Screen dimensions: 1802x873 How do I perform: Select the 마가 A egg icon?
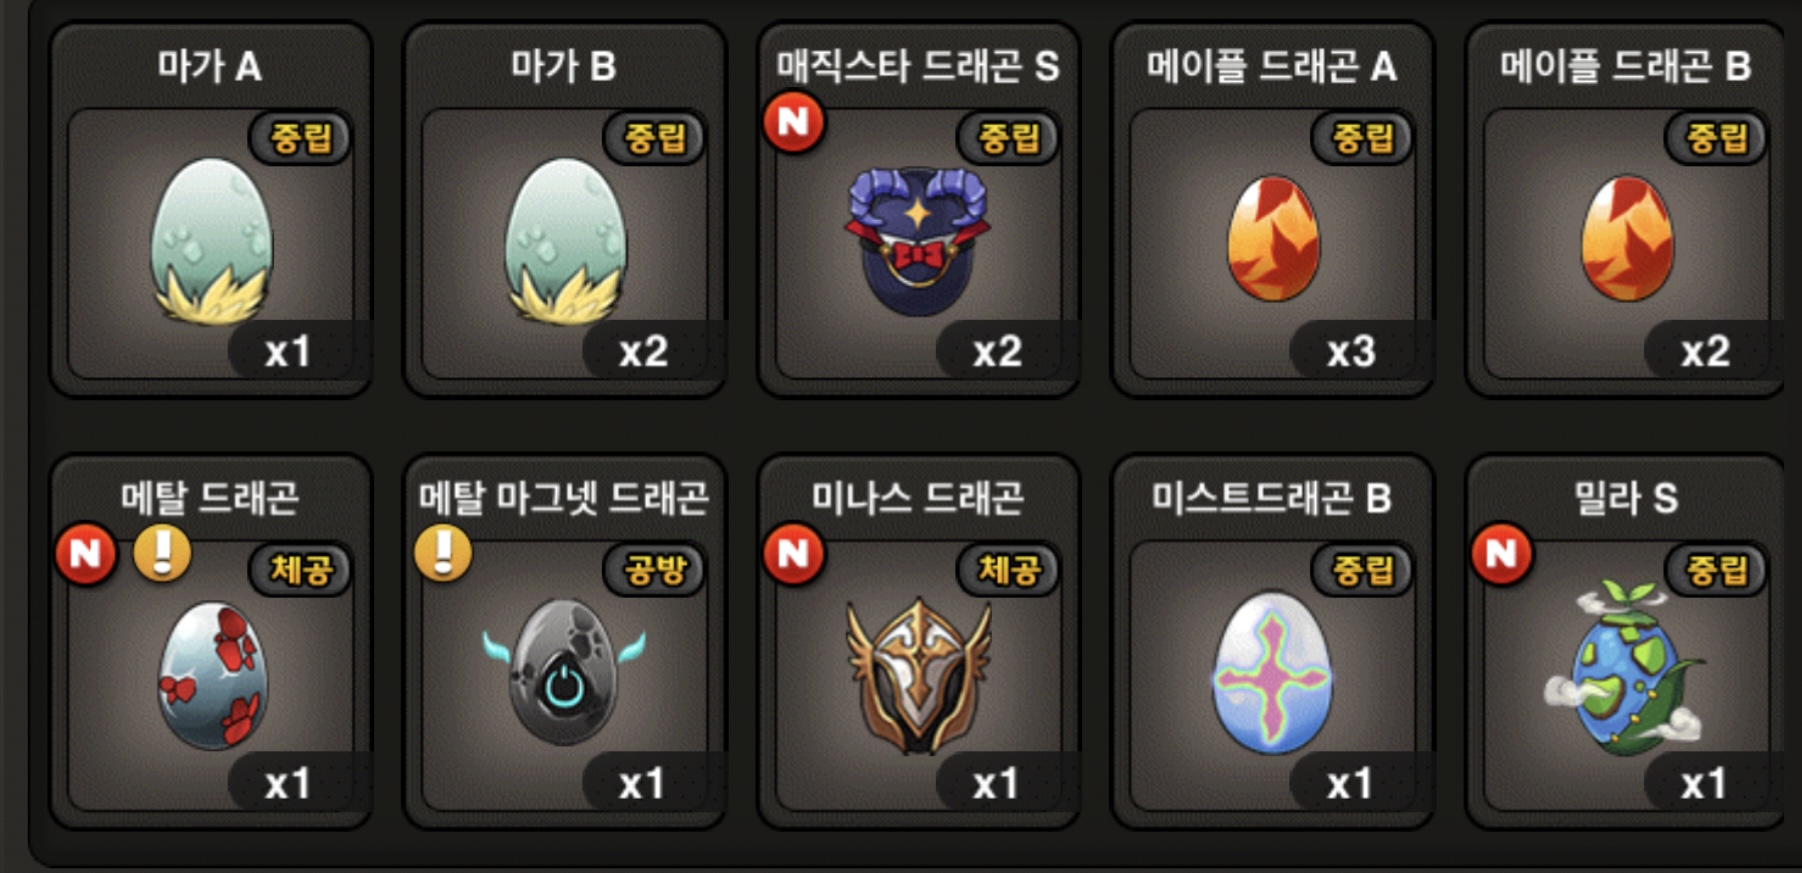(211, 241)
